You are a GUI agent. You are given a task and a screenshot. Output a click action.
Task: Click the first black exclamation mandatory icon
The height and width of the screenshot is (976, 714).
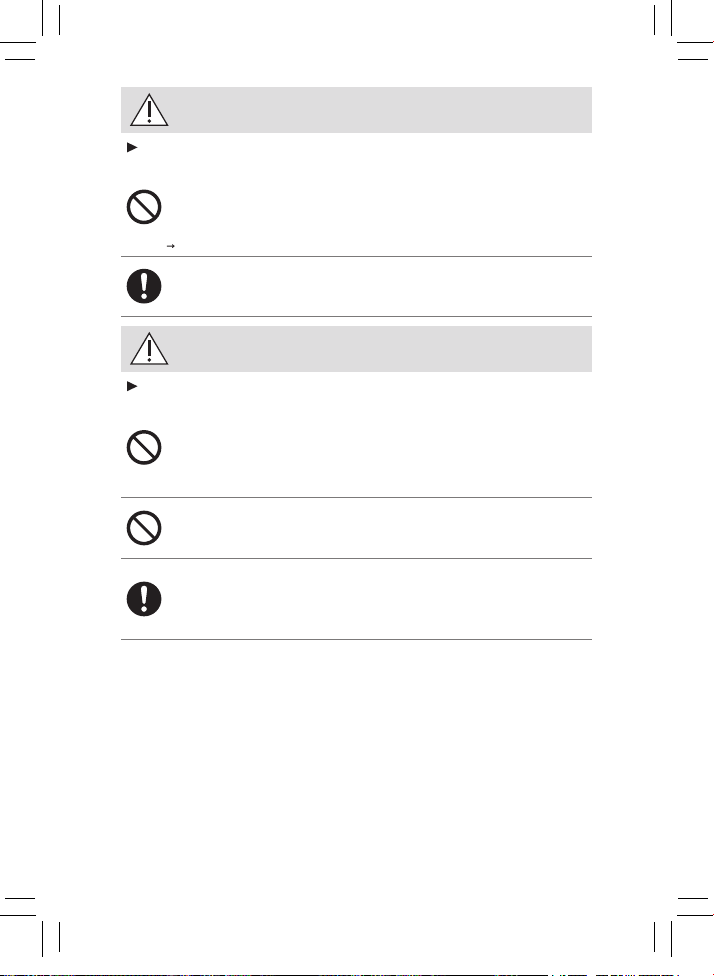(144, 286)
